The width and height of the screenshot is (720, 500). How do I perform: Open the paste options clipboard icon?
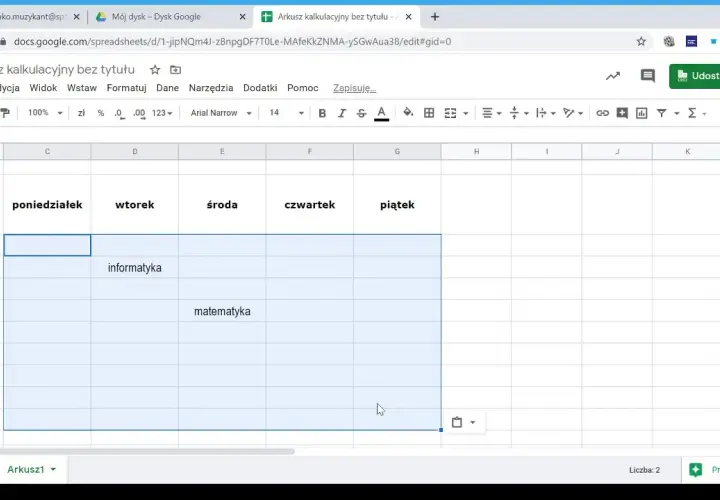point(456,422)
